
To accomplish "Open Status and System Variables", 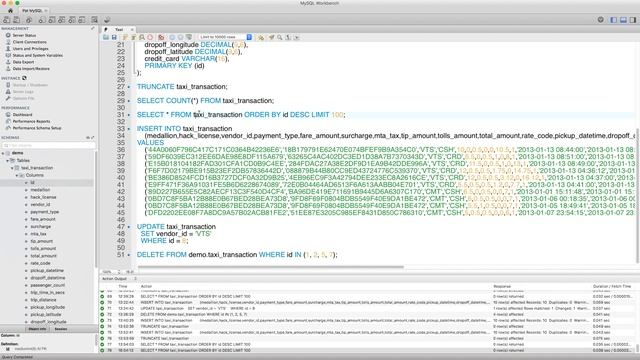I will pos(38,55).
